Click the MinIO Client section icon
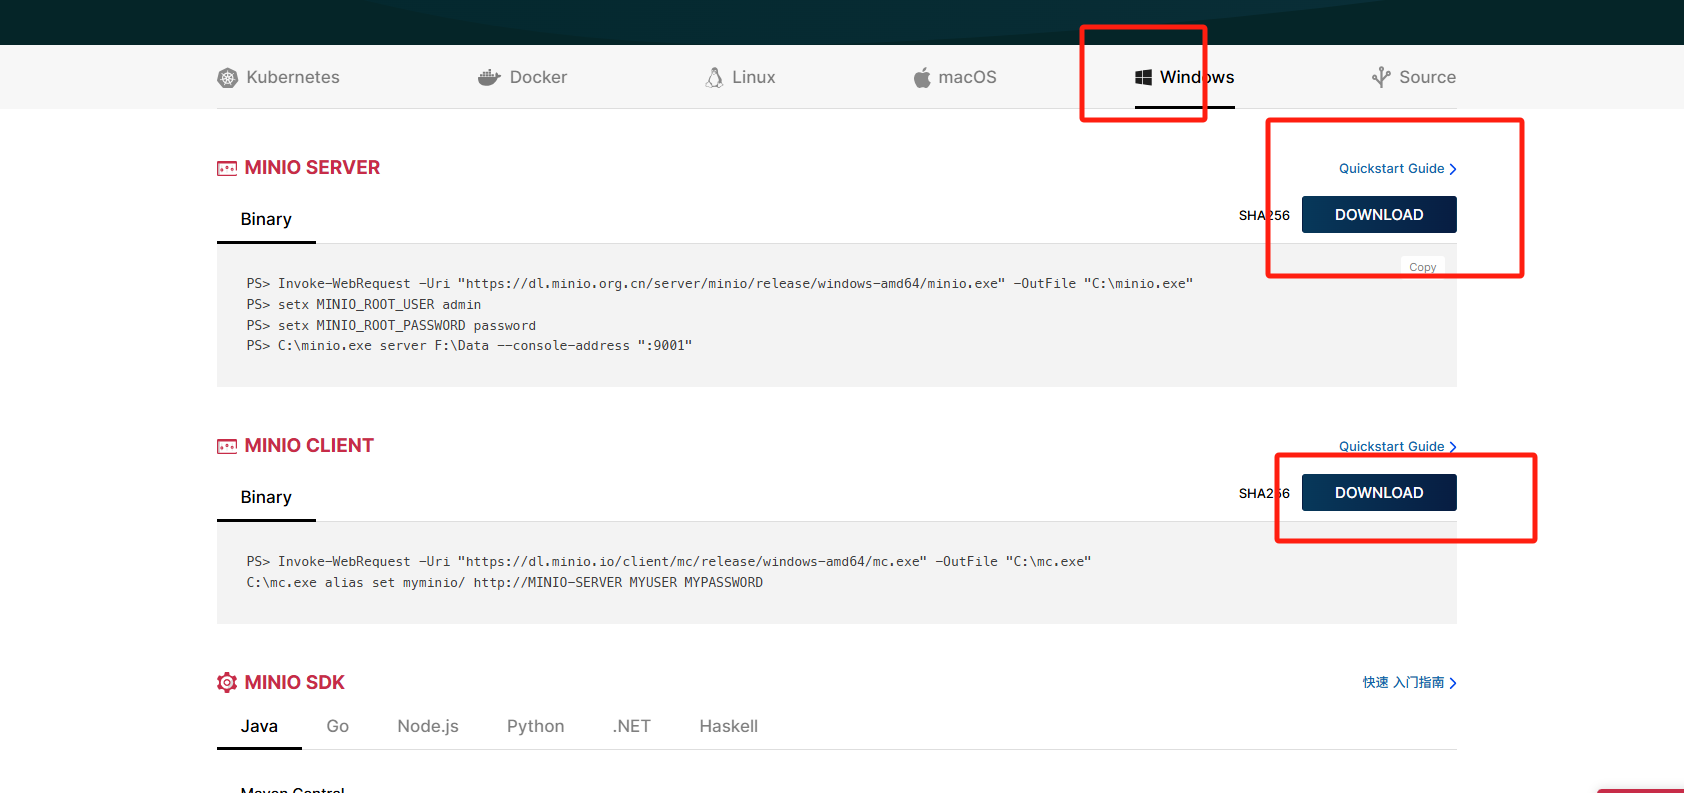The height and width of the screenshot is (793, 1684). pos(227,446)
